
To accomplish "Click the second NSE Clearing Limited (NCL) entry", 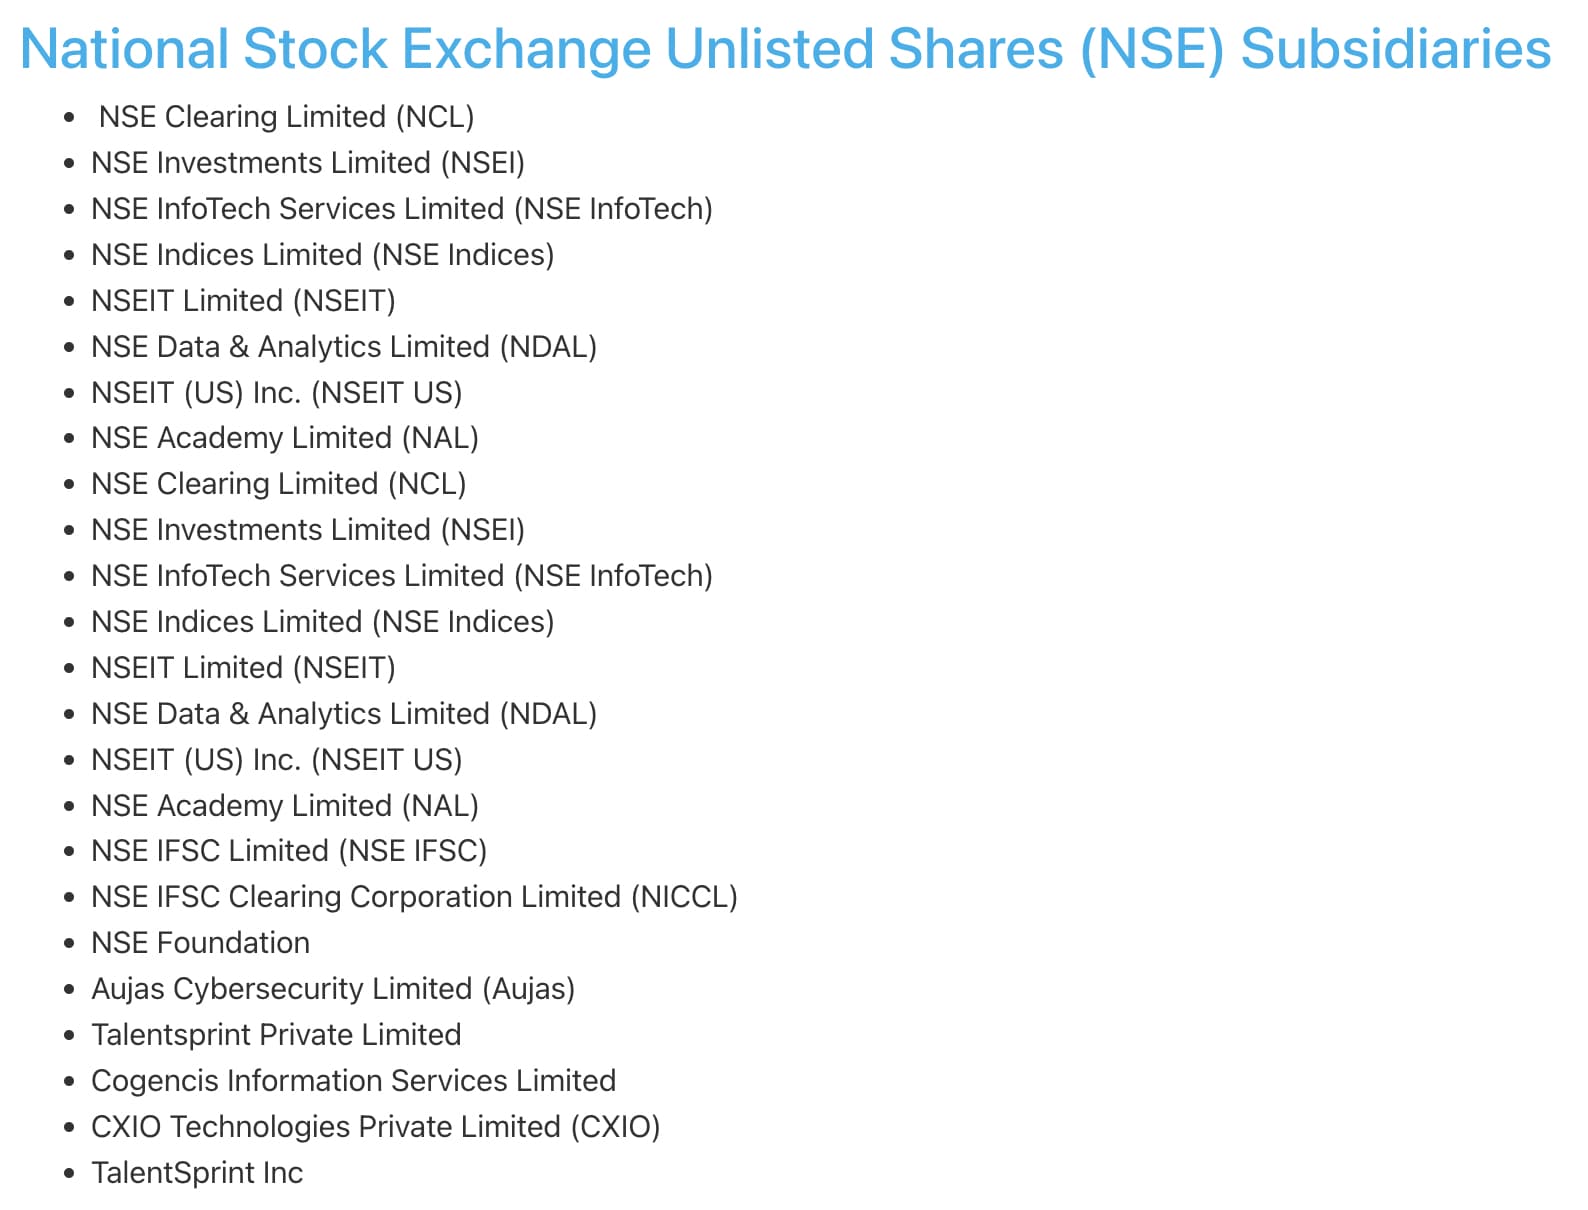I will [x=279, y=484].
